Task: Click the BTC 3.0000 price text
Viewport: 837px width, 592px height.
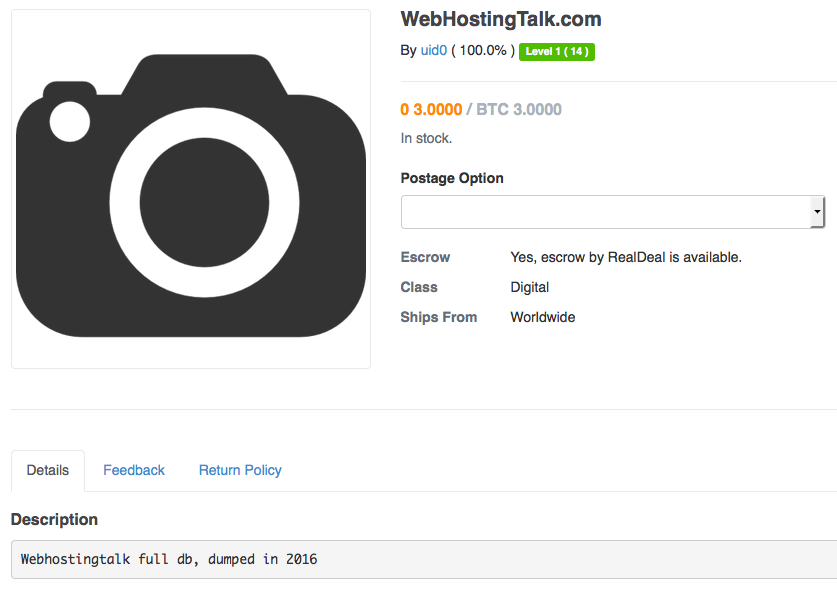Action: [518, 110]
